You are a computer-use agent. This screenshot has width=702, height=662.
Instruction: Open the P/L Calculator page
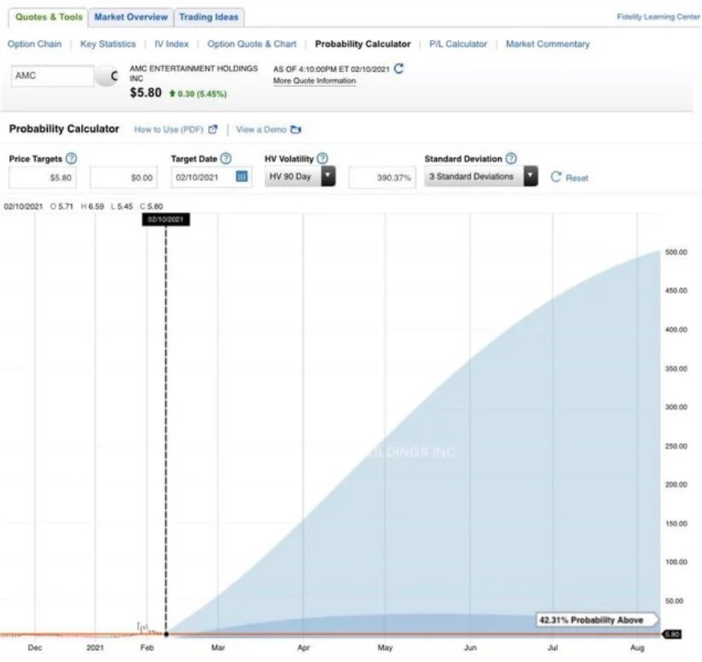click(458, 44)
